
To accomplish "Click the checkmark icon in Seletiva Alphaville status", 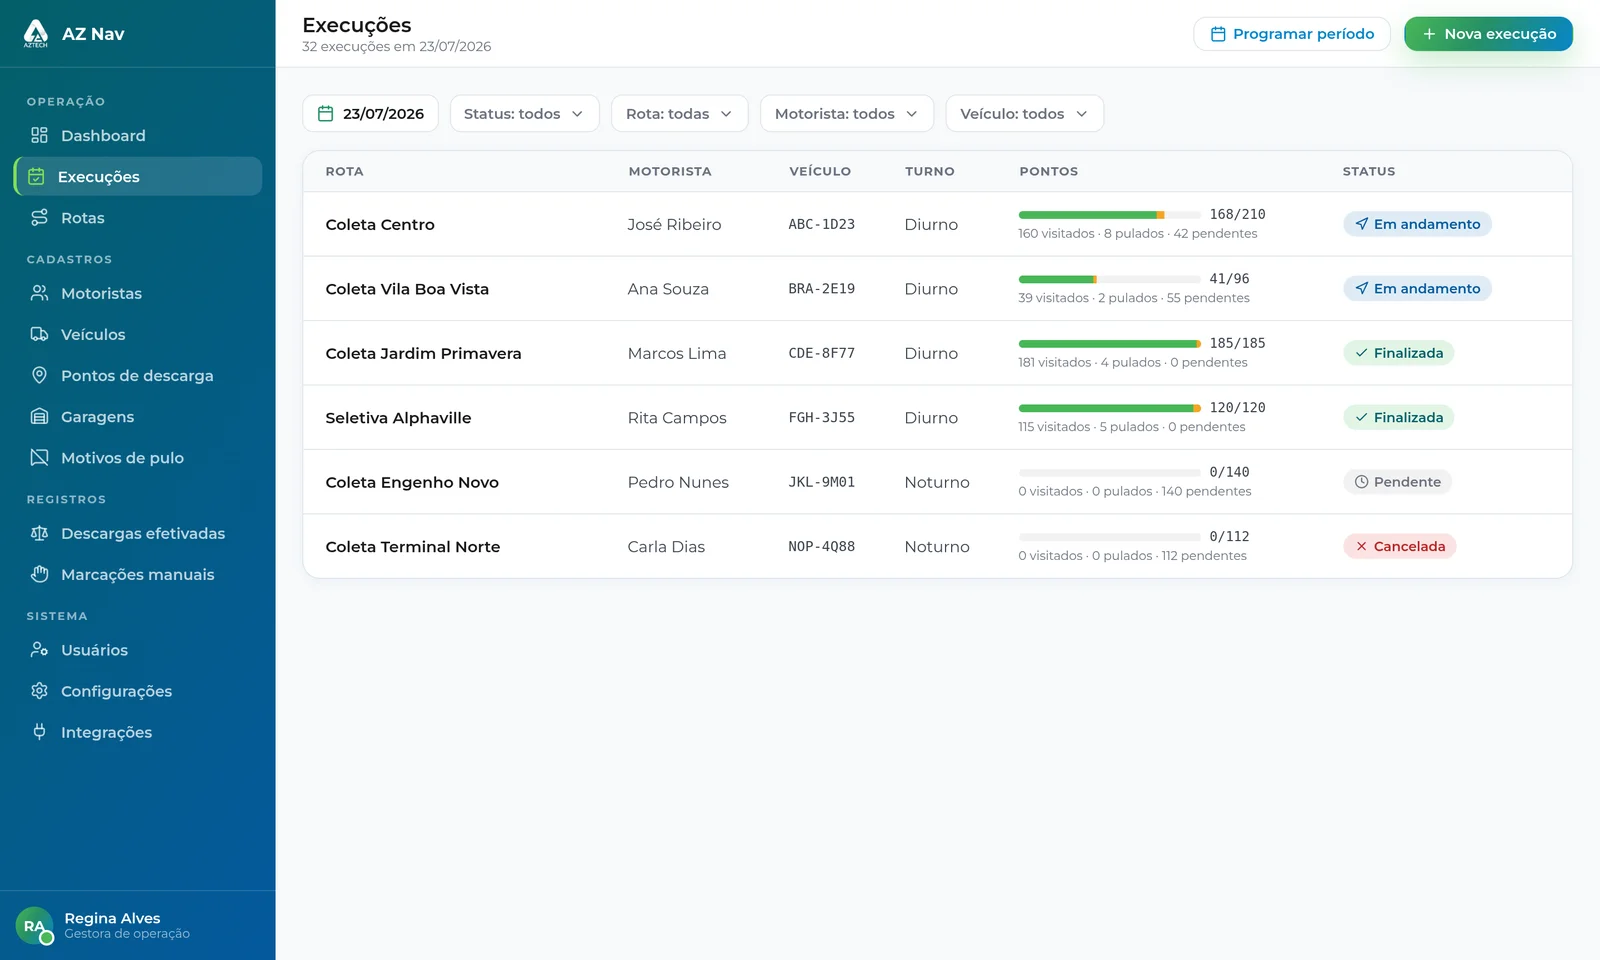I will tap(1361, 417).
